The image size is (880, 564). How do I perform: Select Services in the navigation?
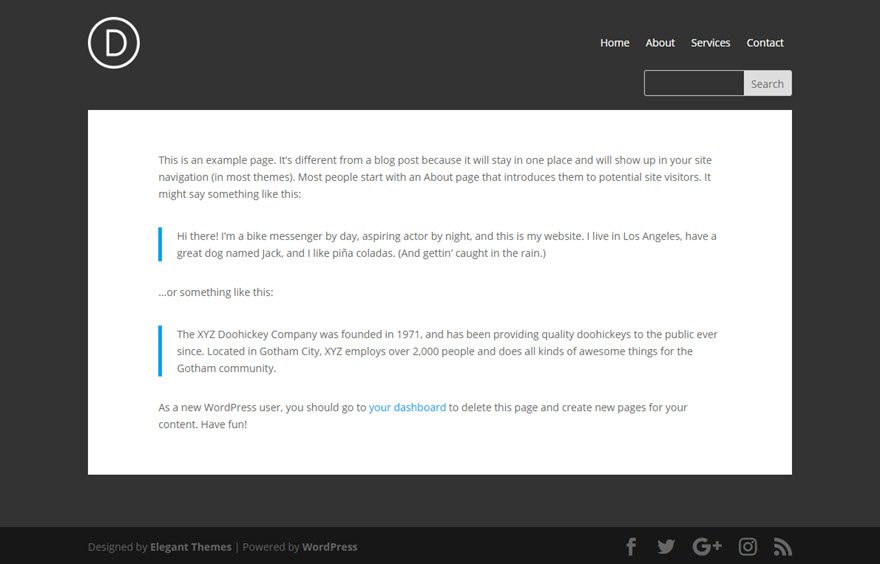pos(710,43)
